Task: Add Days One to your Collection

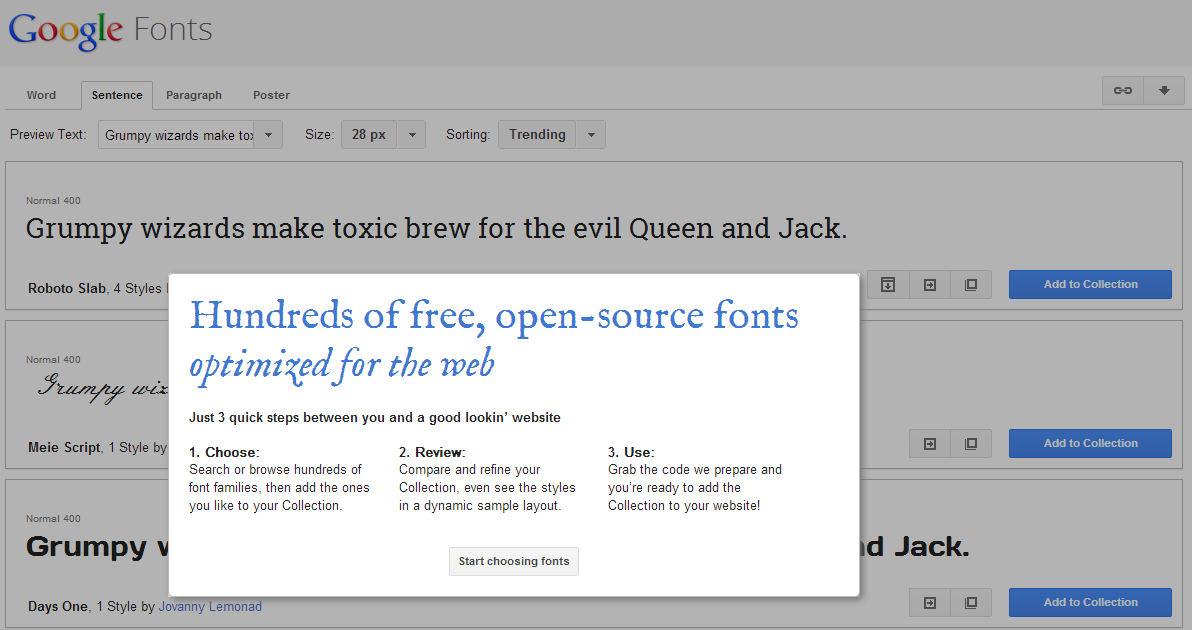Action: click(1089, 602)
